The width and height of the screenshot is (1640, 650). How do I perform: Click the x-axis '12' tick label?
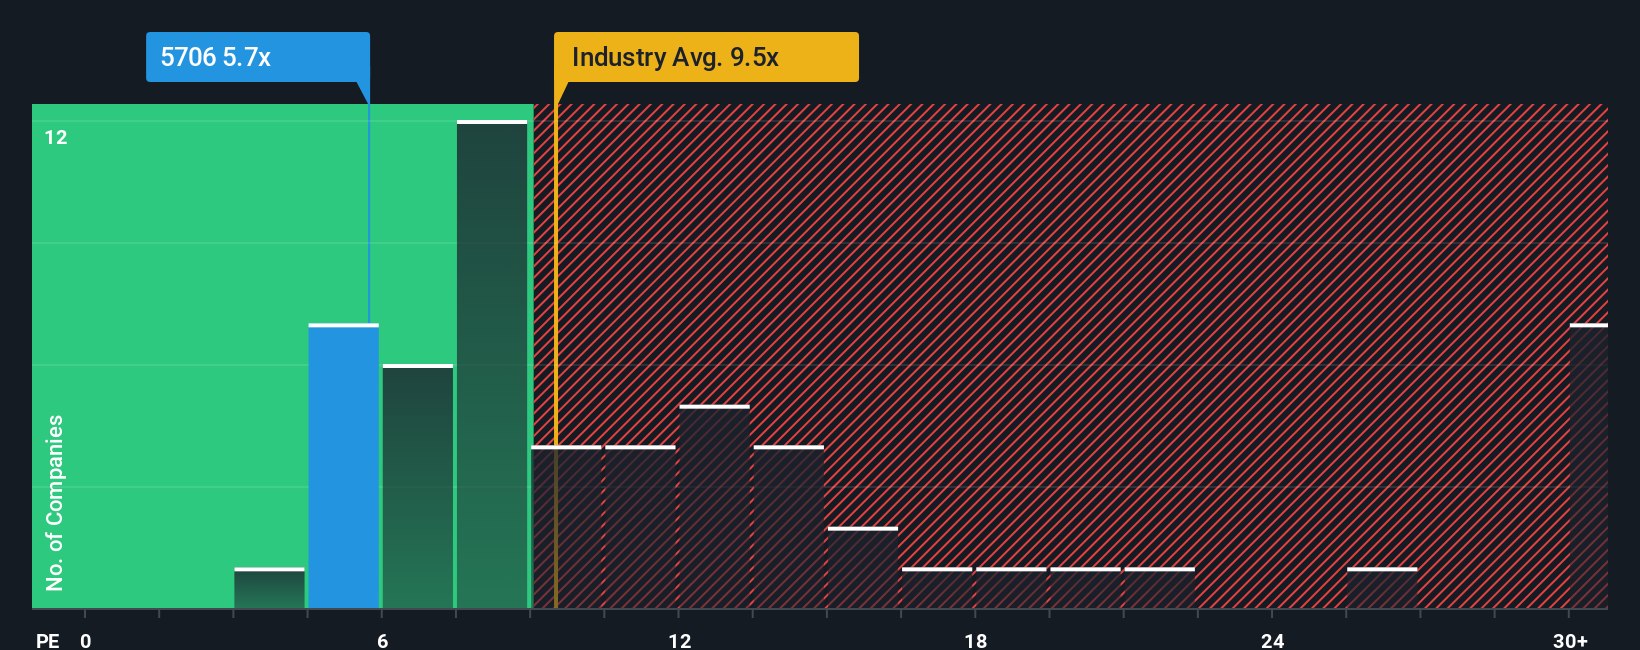click(x=680, y=640)
